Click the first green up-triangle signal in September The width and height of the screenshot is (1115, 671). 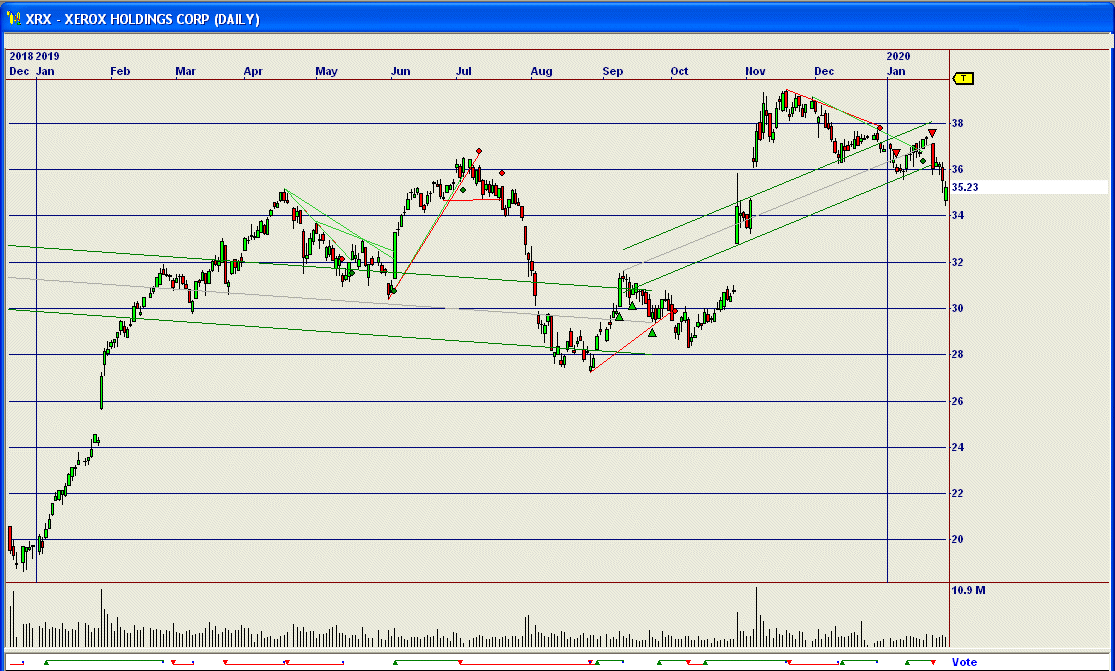point(618,317)
